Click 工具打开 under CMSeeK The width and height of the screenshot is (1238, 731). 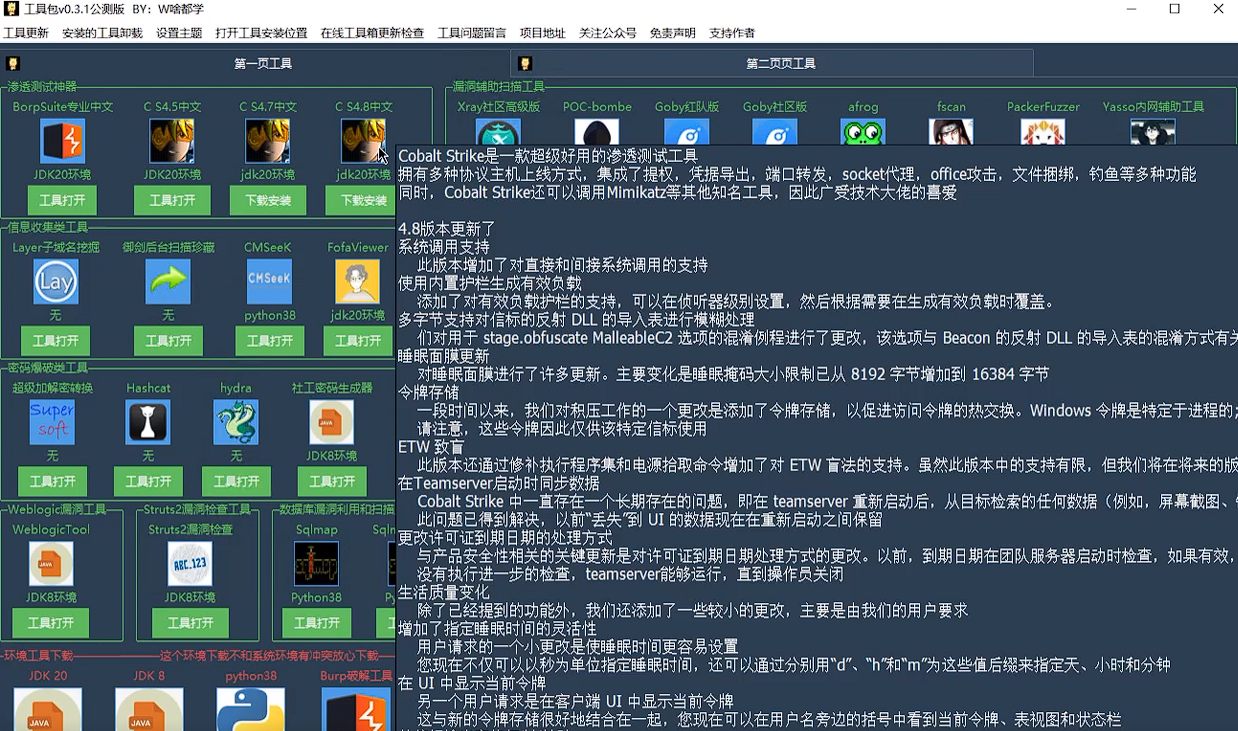tap(270, 340)
